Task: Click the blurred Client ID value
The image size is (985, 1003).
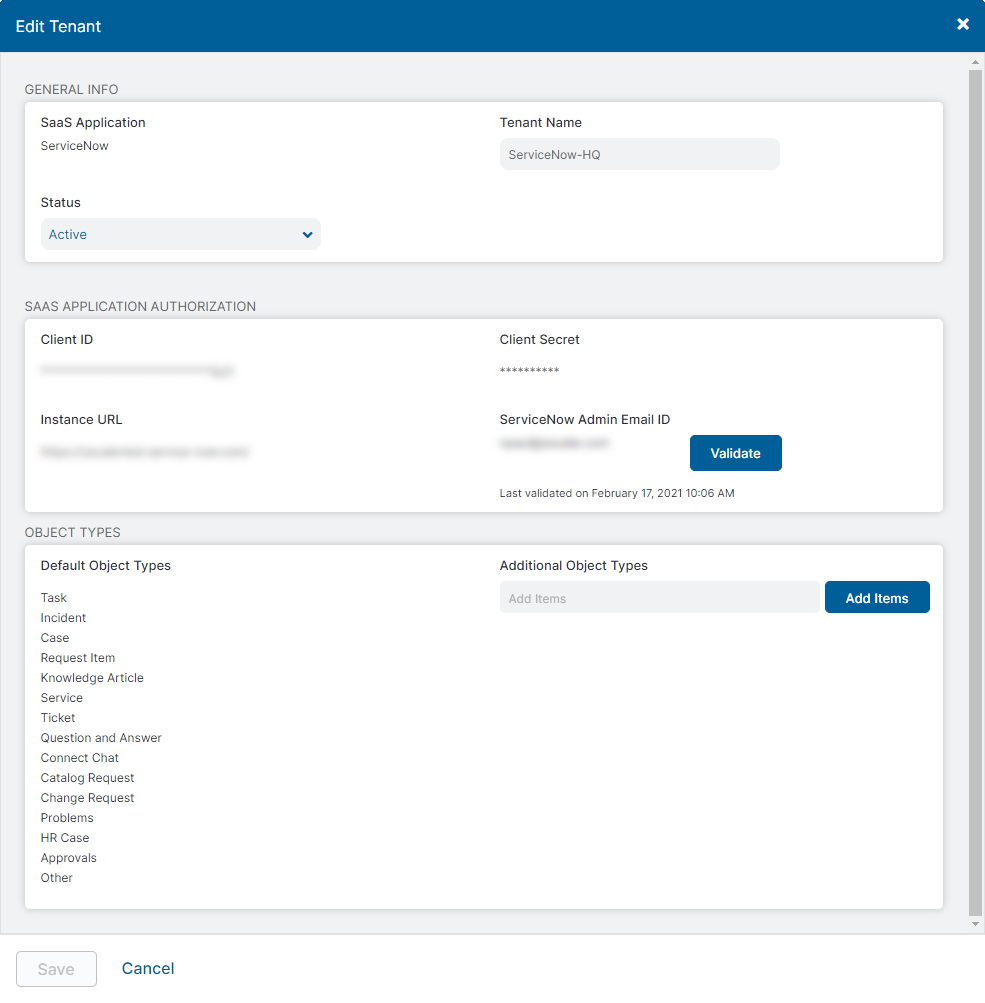Action: tap(138, 372)
